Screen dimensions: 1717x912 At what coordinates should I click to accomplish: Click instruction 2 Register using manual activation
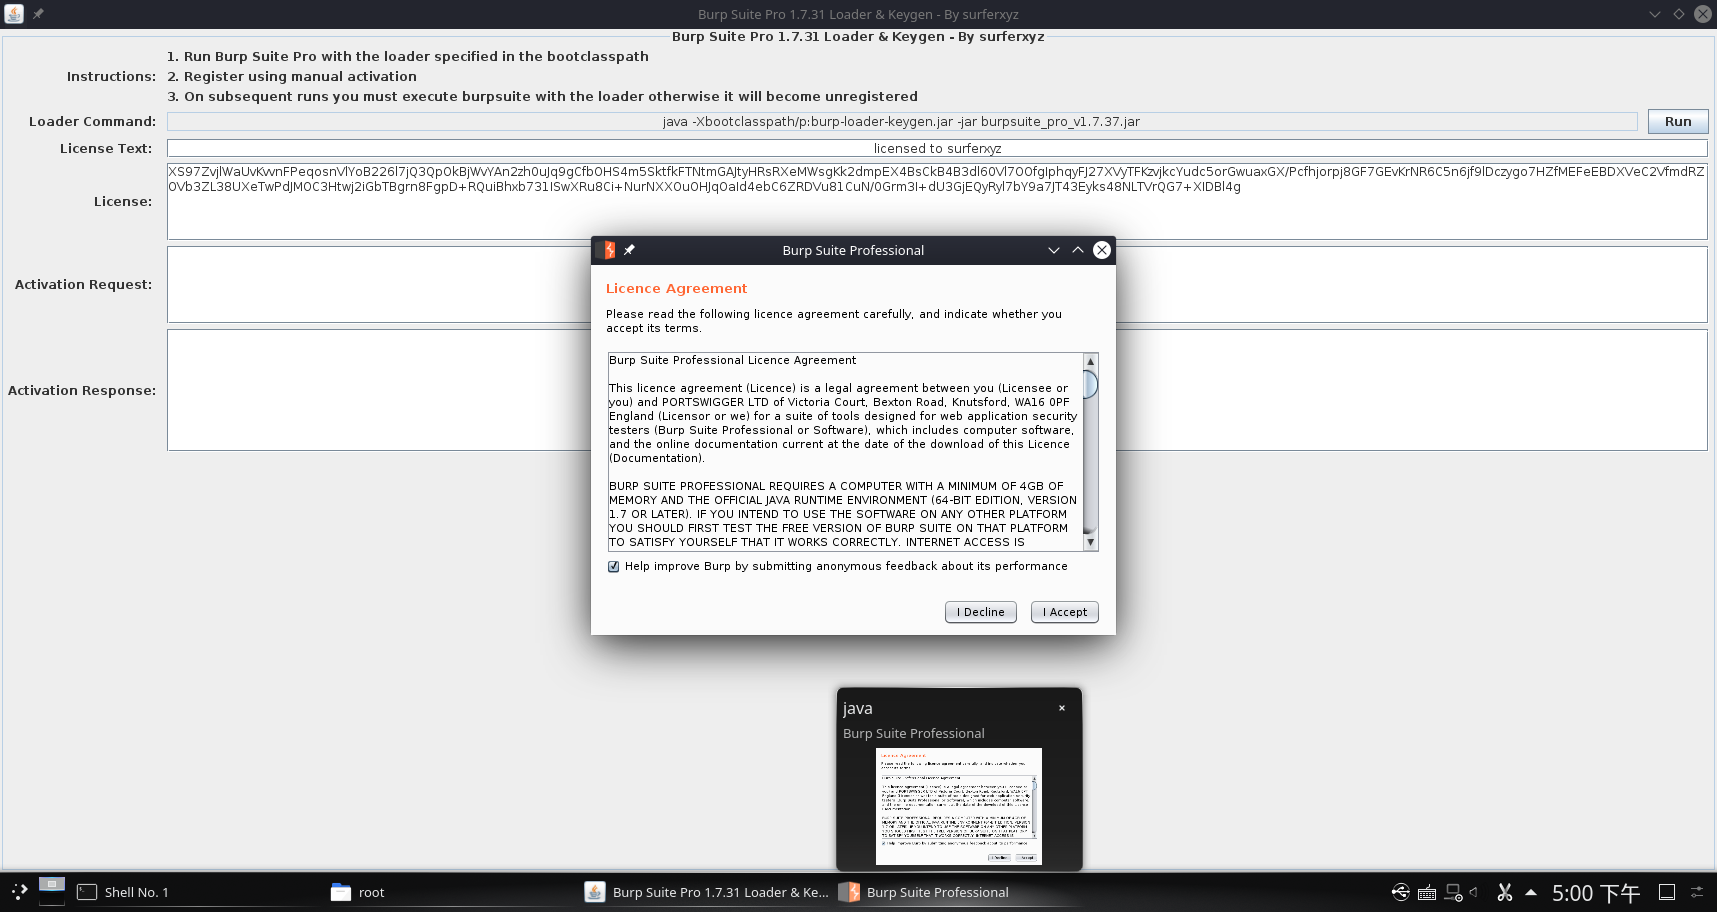pos(292,76)
